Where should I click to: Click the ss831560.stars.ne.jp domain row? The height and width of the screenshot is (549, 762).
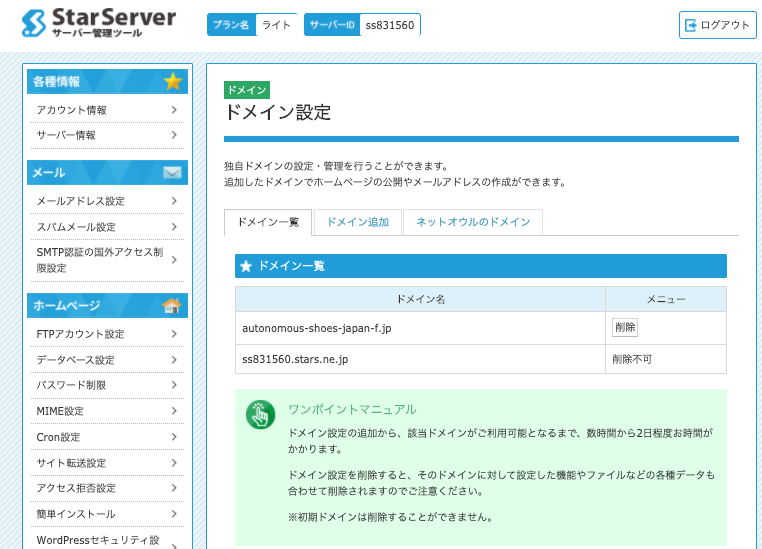click(295, 358)
